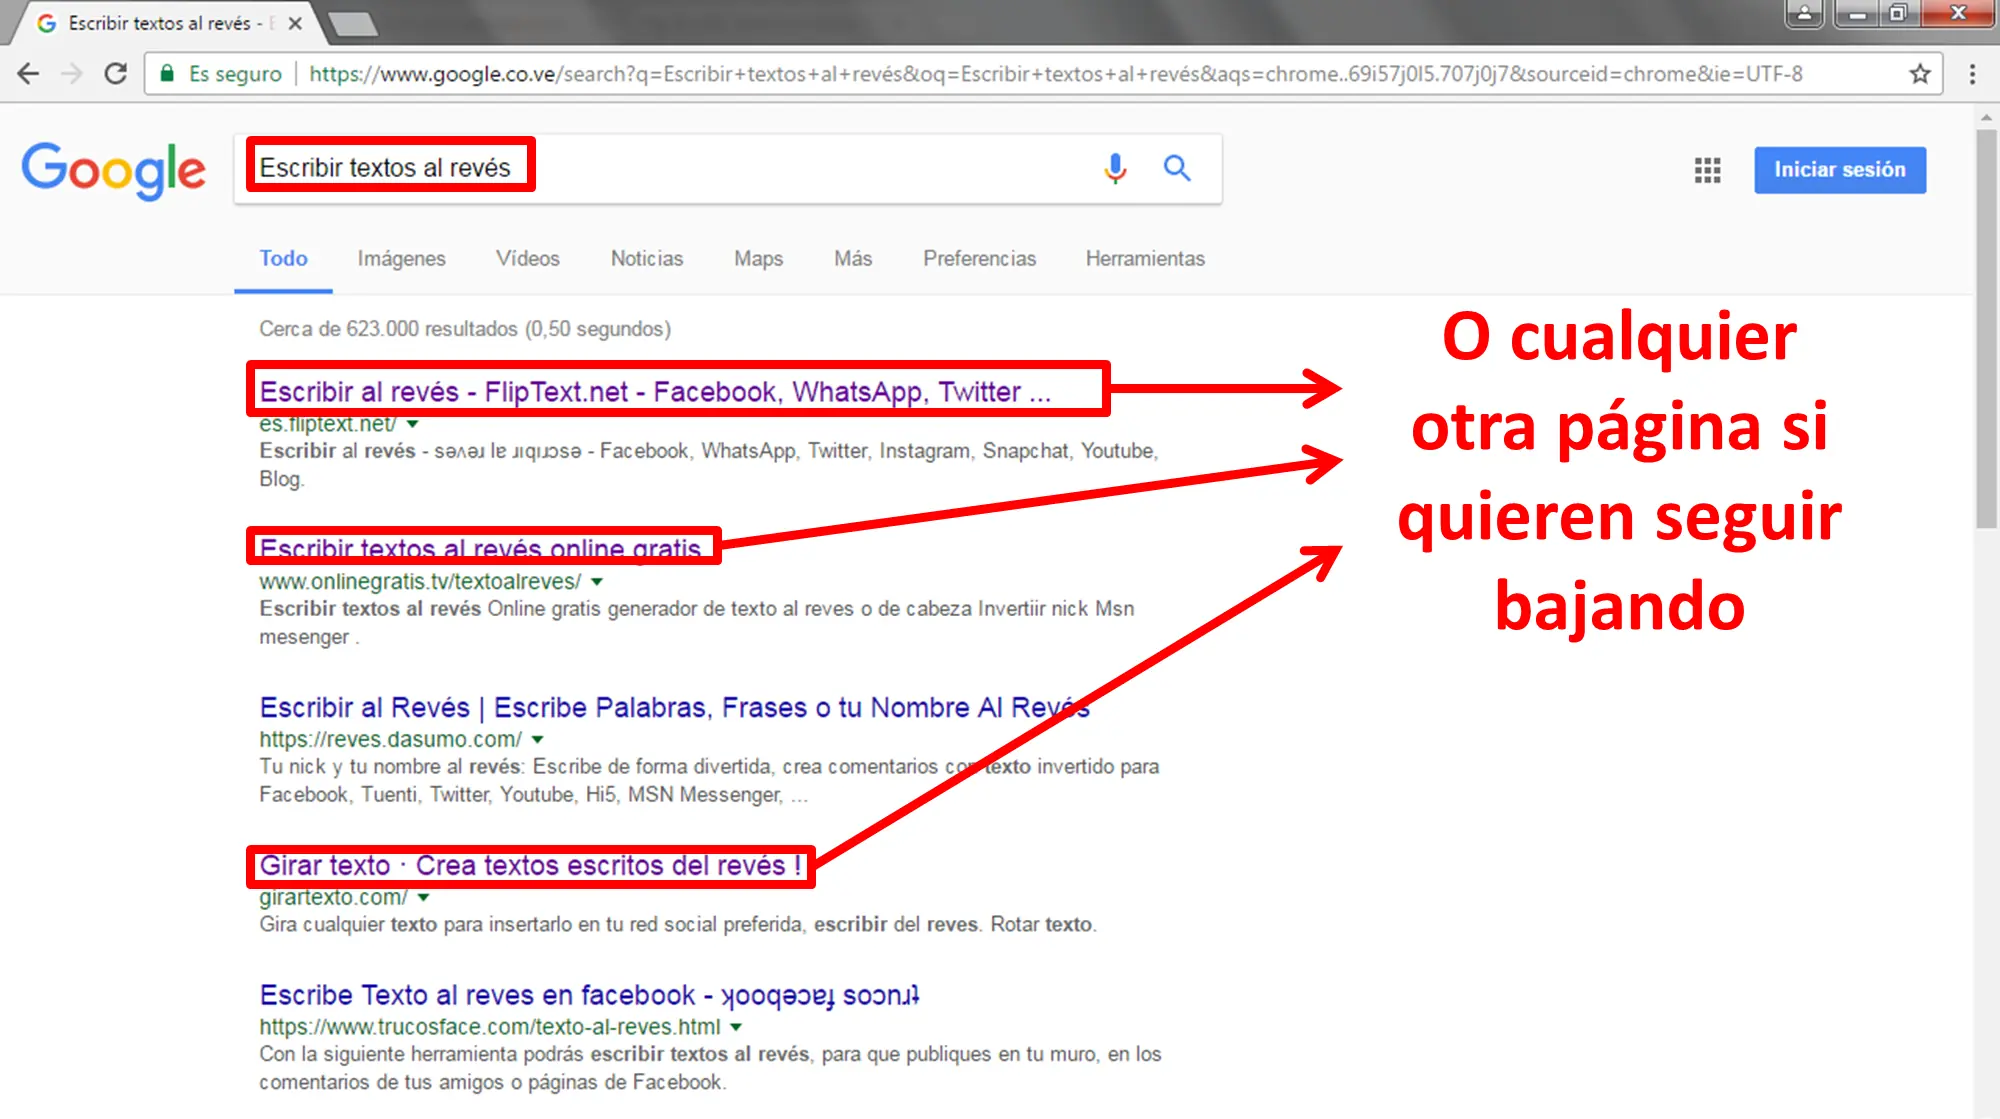This screenshot has height=1119, width=2000.
Task: Bookmark page with the star icon
Action: (1919, 74)
